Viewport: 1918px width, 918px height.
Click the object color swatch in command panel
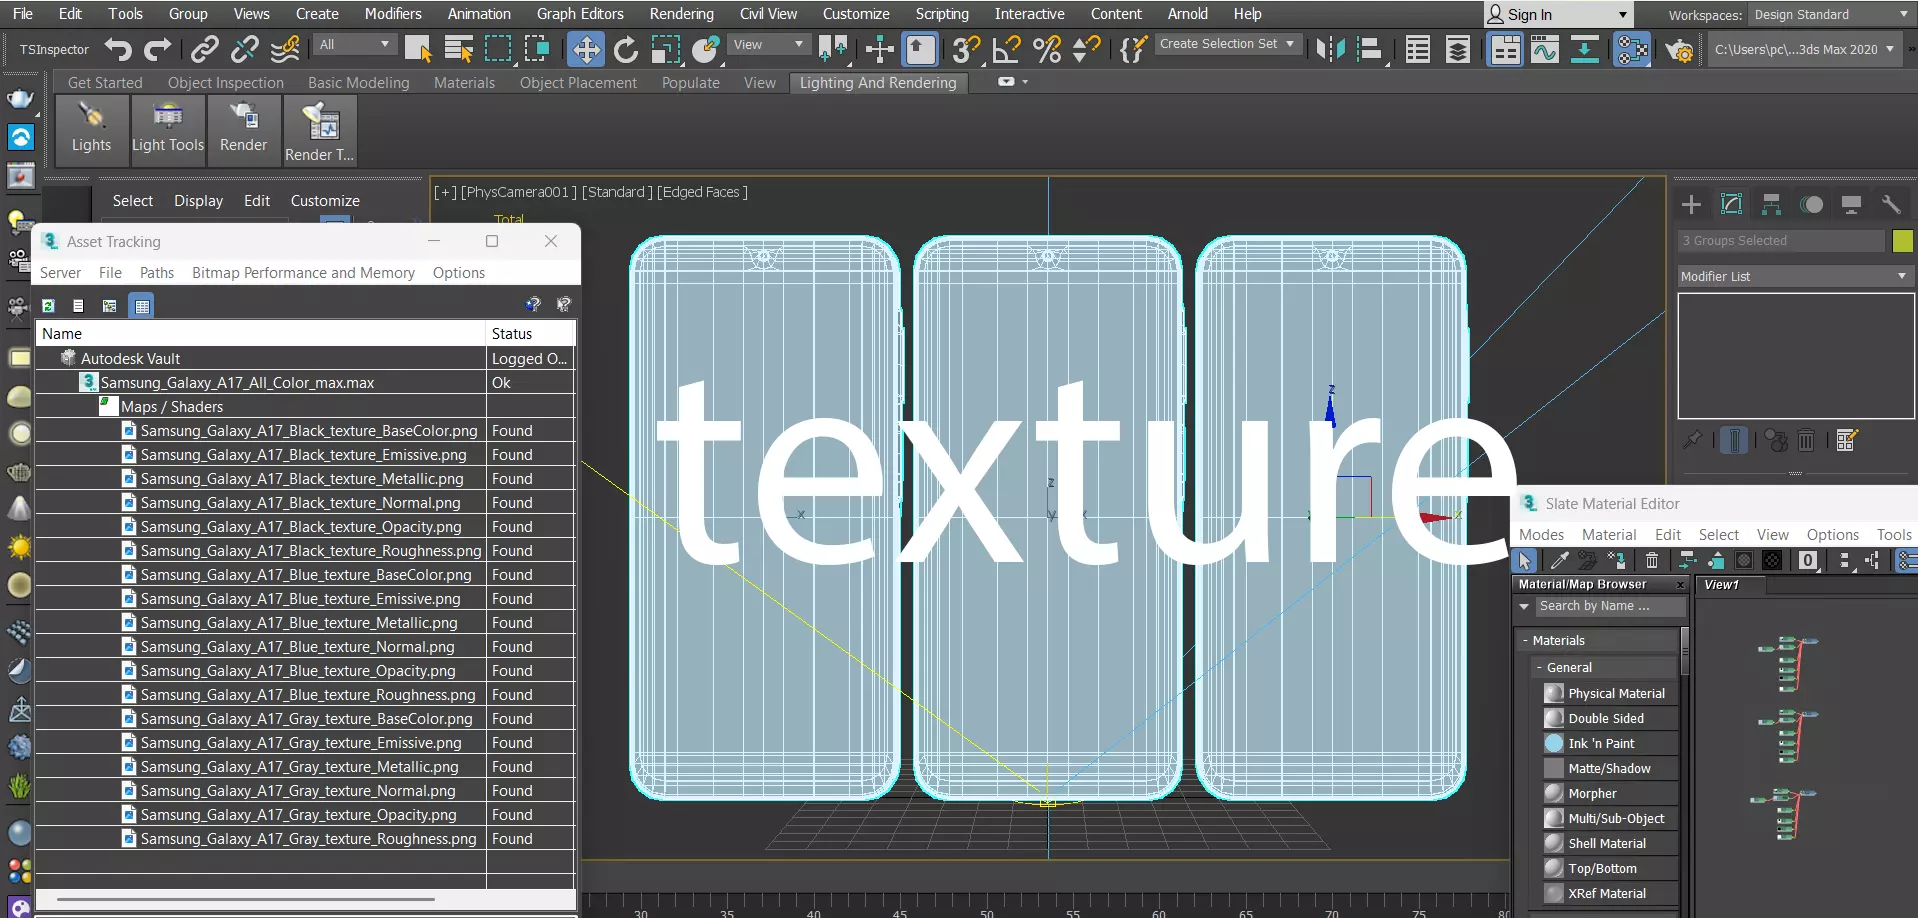click(x=1902, y=241)
